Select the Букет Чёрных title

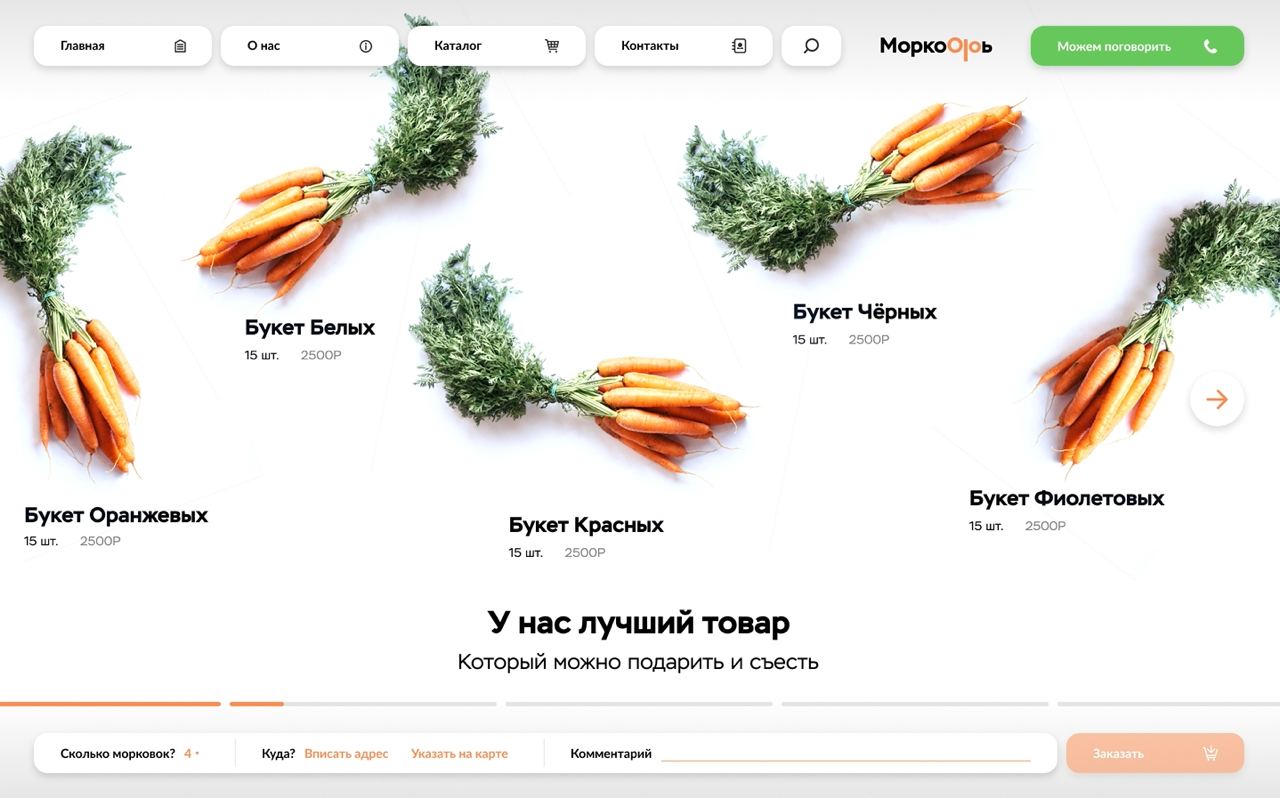click(865, 312)
